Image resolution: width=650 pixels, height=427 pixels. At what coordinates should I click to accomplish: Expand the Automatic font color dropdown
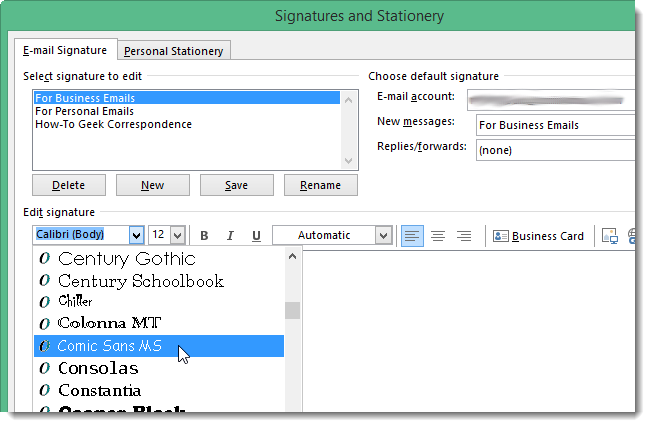[x=383, y=235]
